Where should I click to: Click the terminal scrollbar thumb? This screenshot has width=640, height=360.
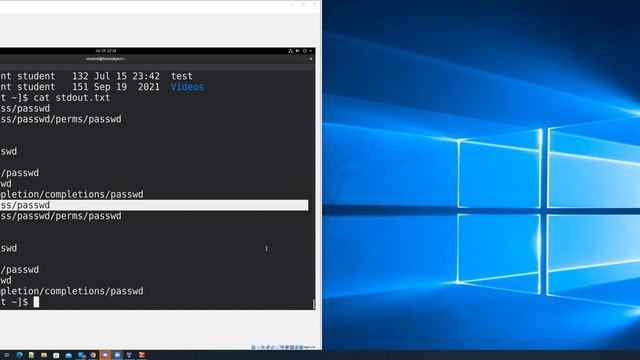(313, 304)
